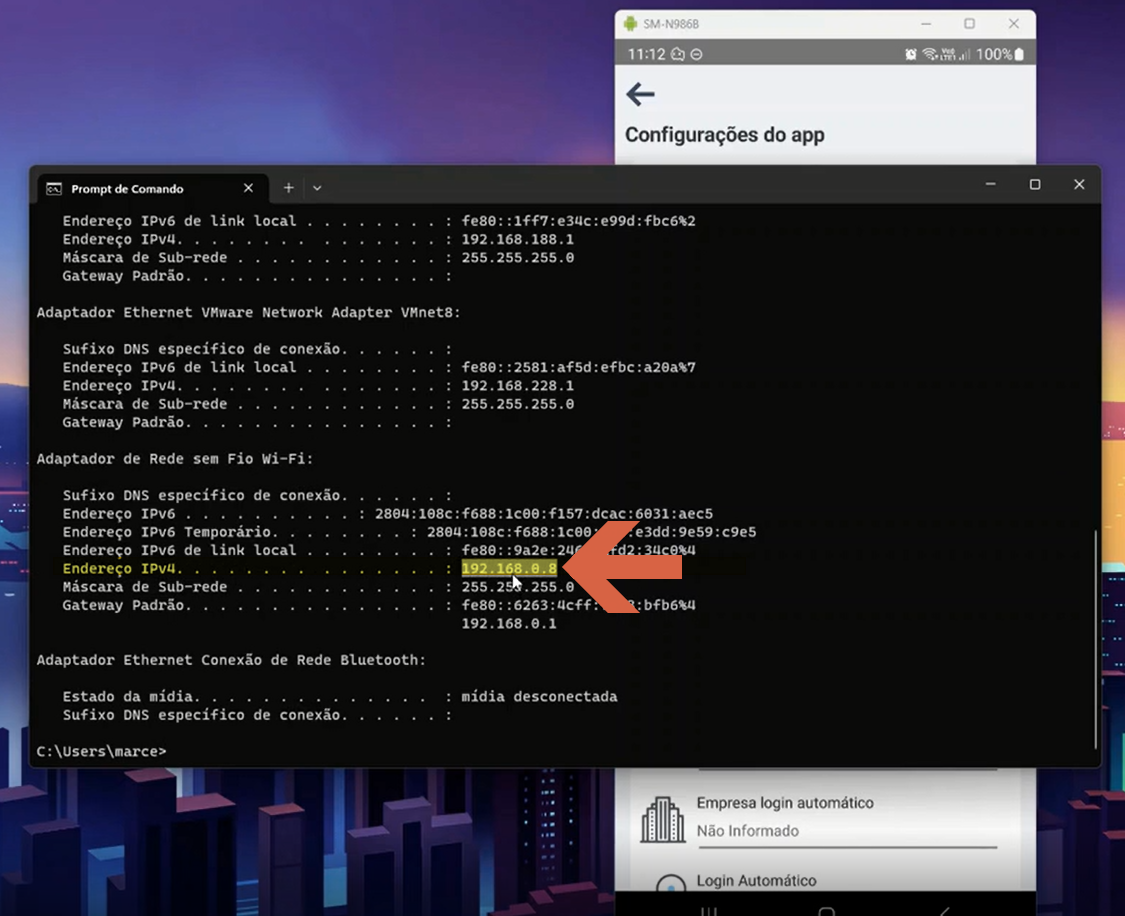Minimize the Command Prompt window
Screen dimensions: 1125x916
click(990, 184)
